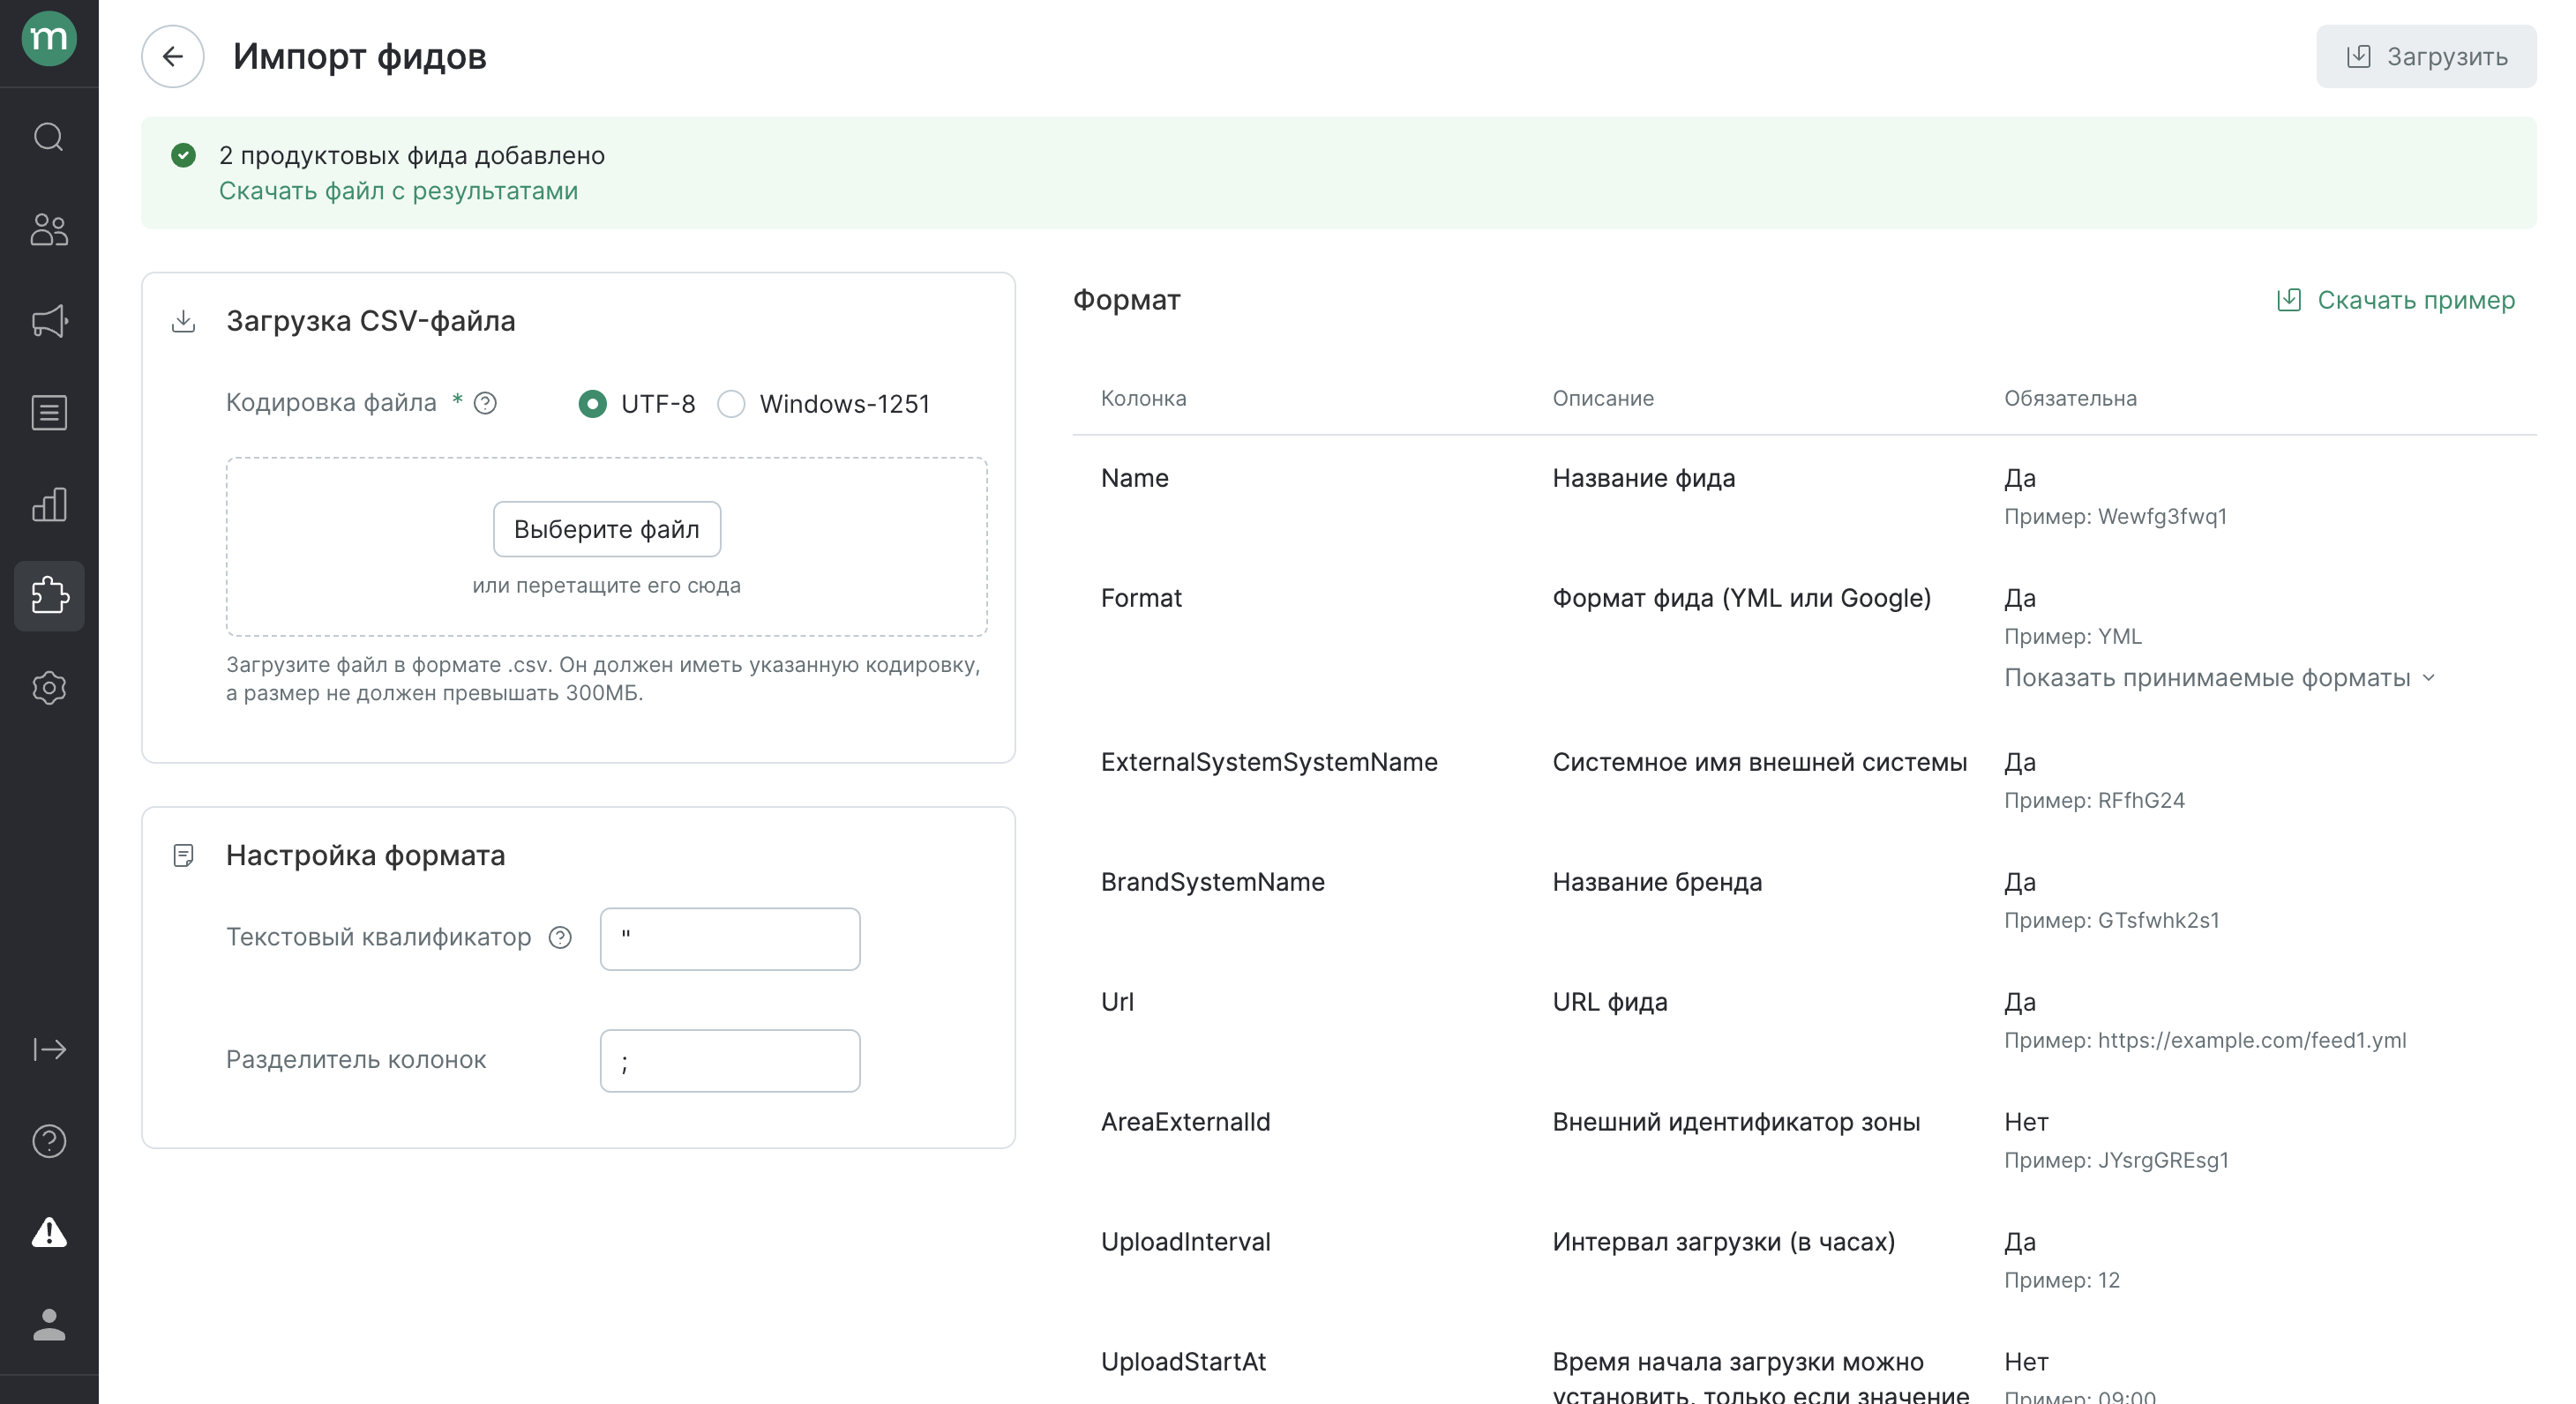Viewport: 2576px width, 1404px height.
Task: Expand the sidebar with arrow icon
Action: (x=49, y=1049)
